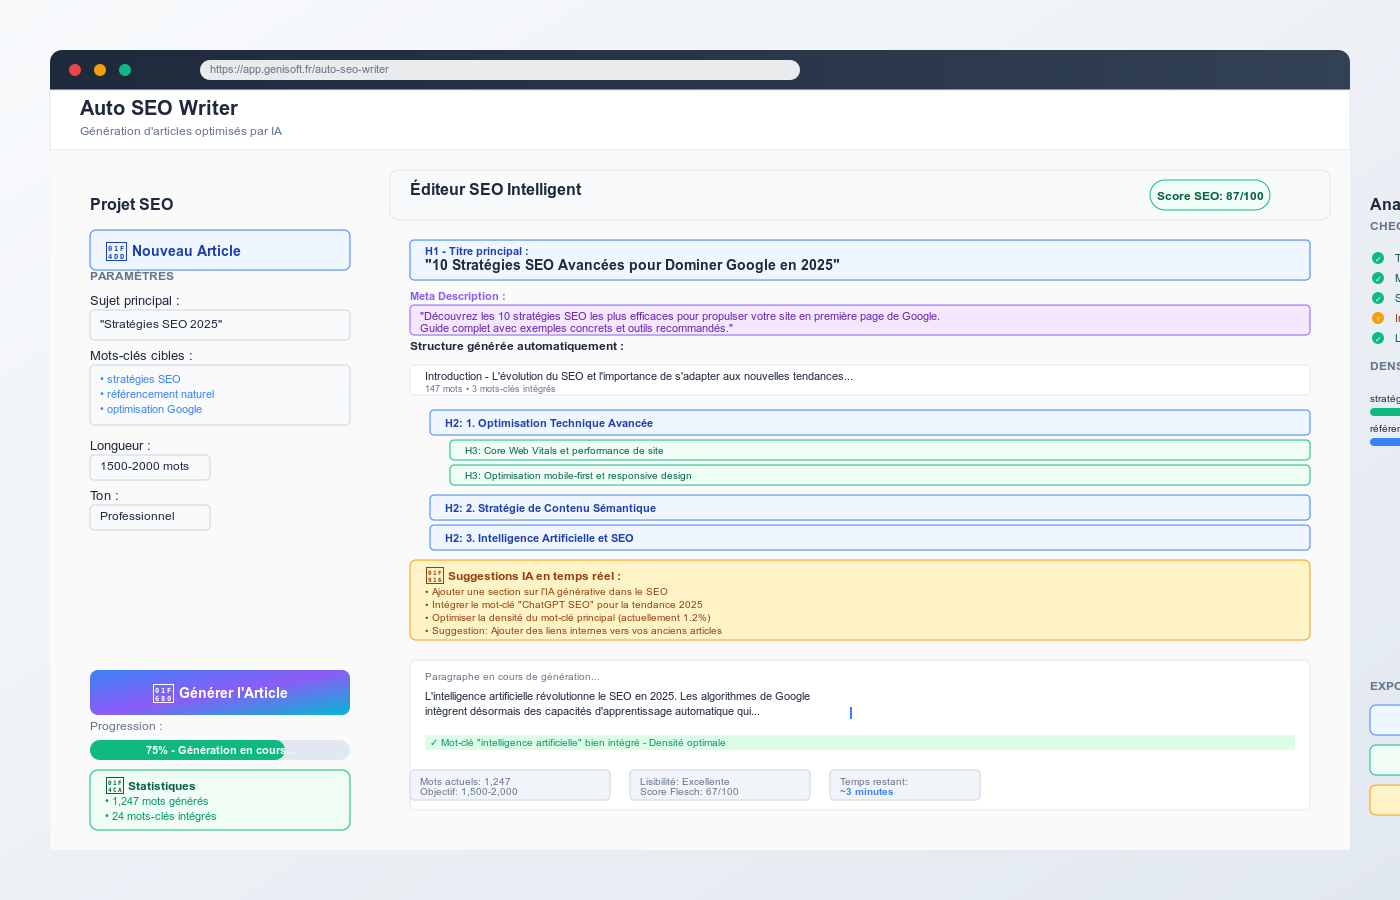Click inside the paragraph being generated
This screenshot has width=1400, height=900.
(618, 704)
